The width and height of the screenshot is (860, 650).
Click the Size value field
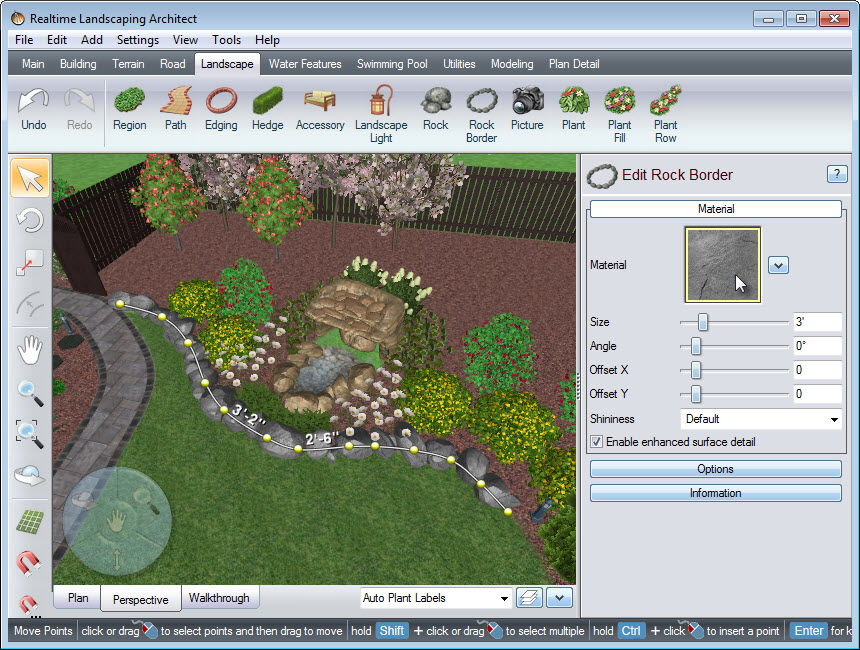pos(817,322)
